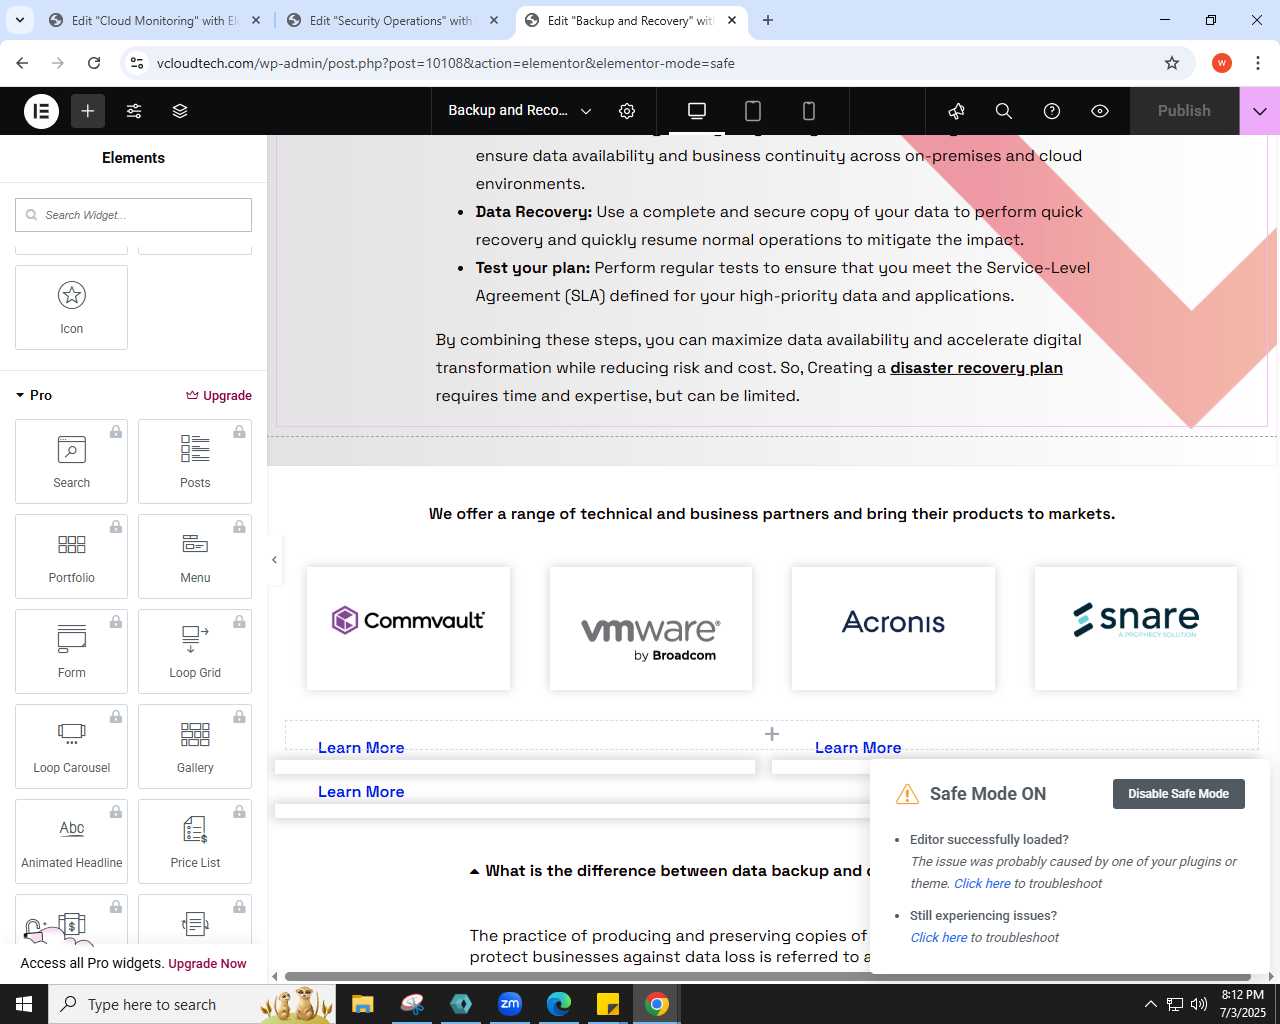This screenshot has height=1024, width=1280.
Task: Open Zoom from the taskbar
Action: point(510,1004)
